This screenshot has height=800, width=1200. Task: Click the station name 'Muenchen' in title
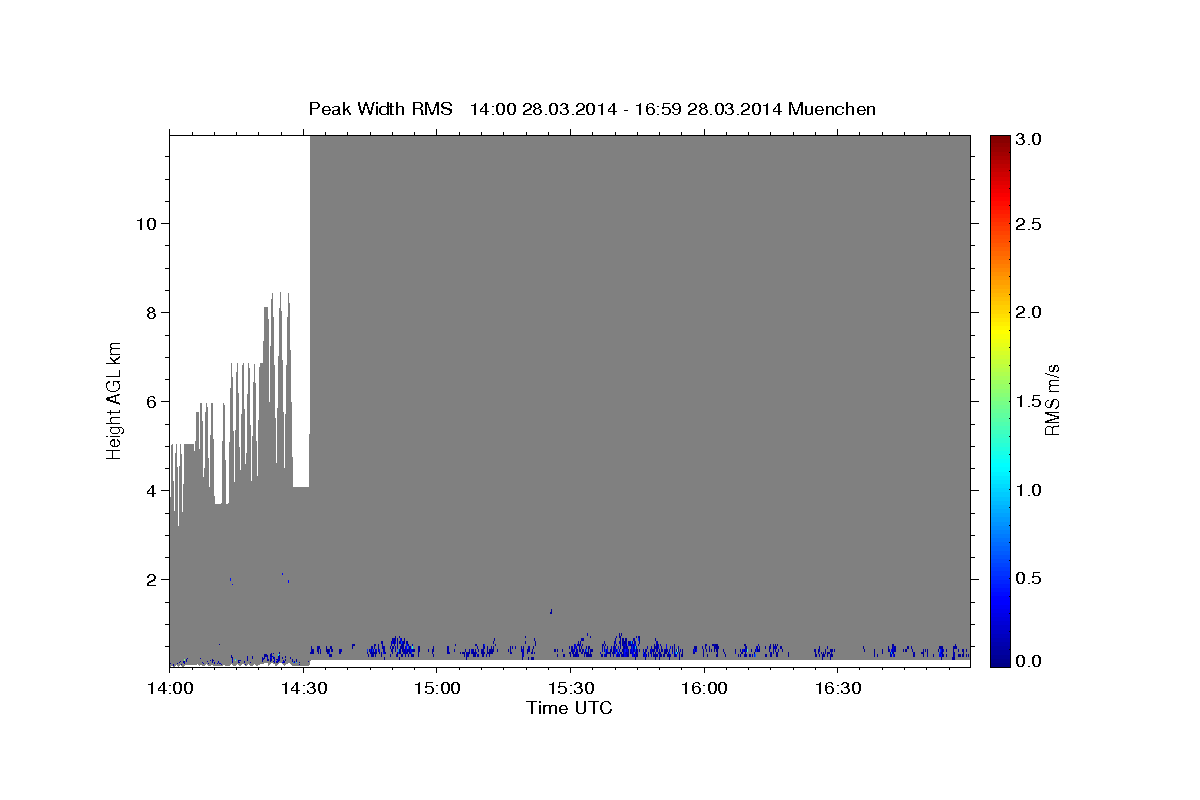tap(832, 109)
